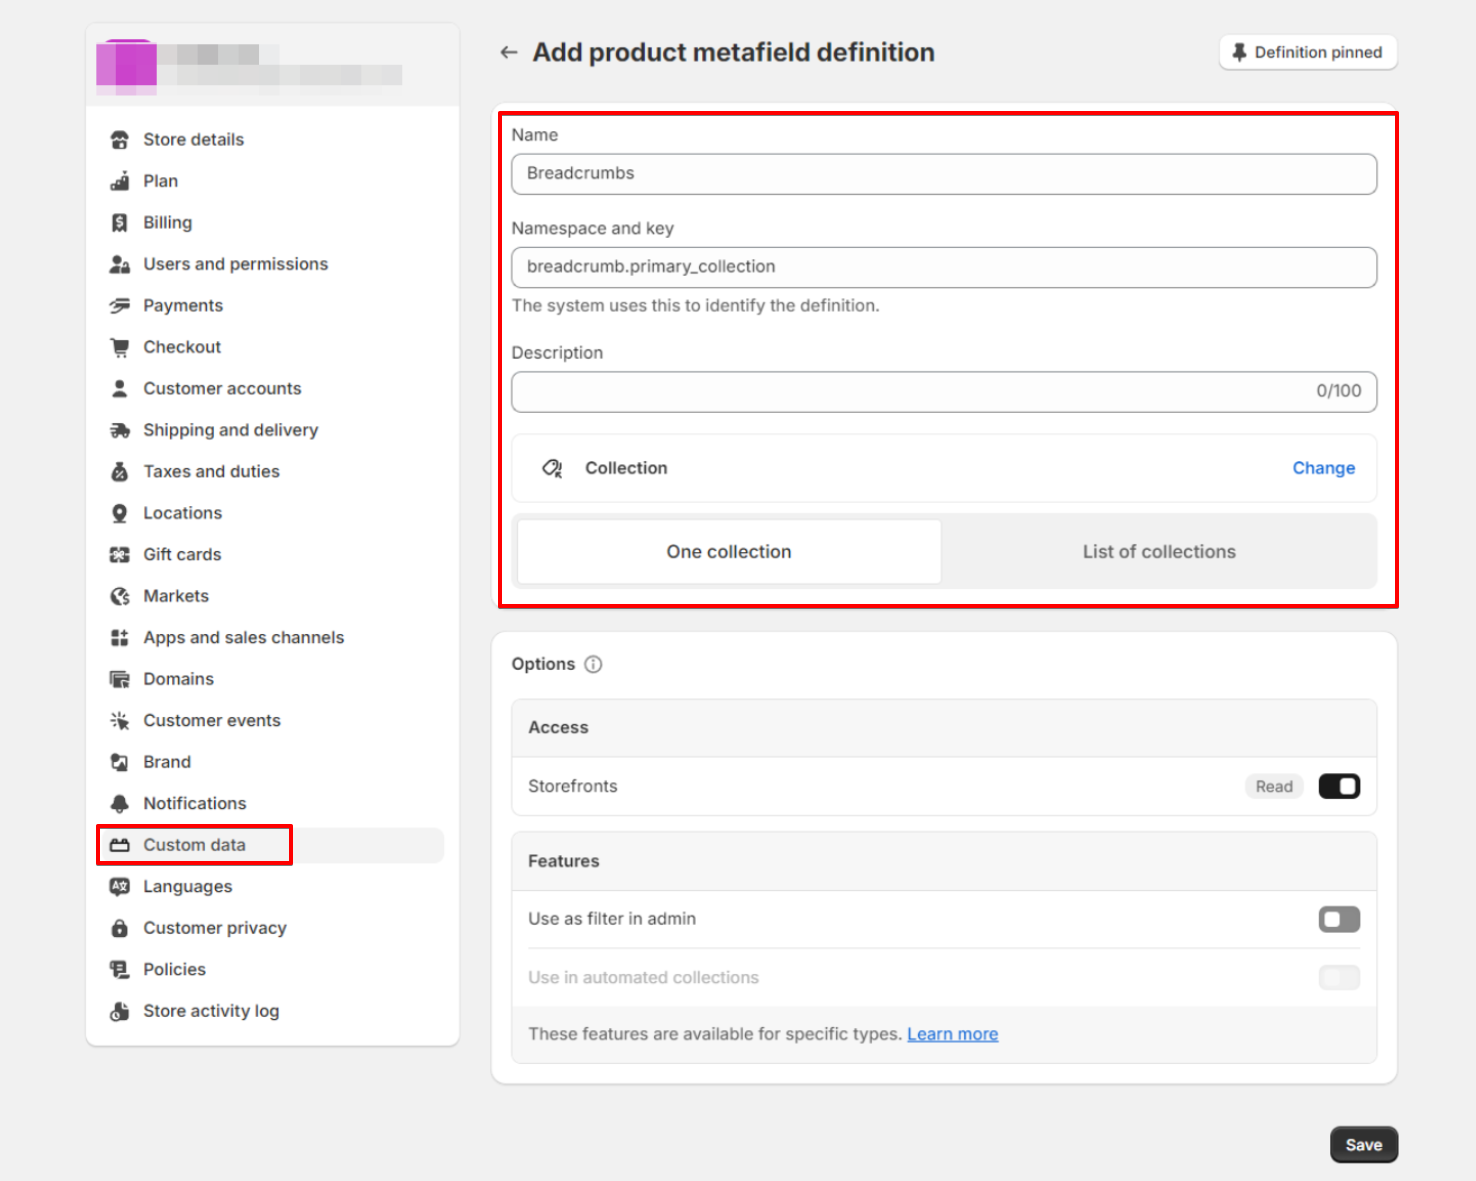The image size is (1476, 1181).
Task: Open the Markets settings page
Action: click(x=176, y=596)
